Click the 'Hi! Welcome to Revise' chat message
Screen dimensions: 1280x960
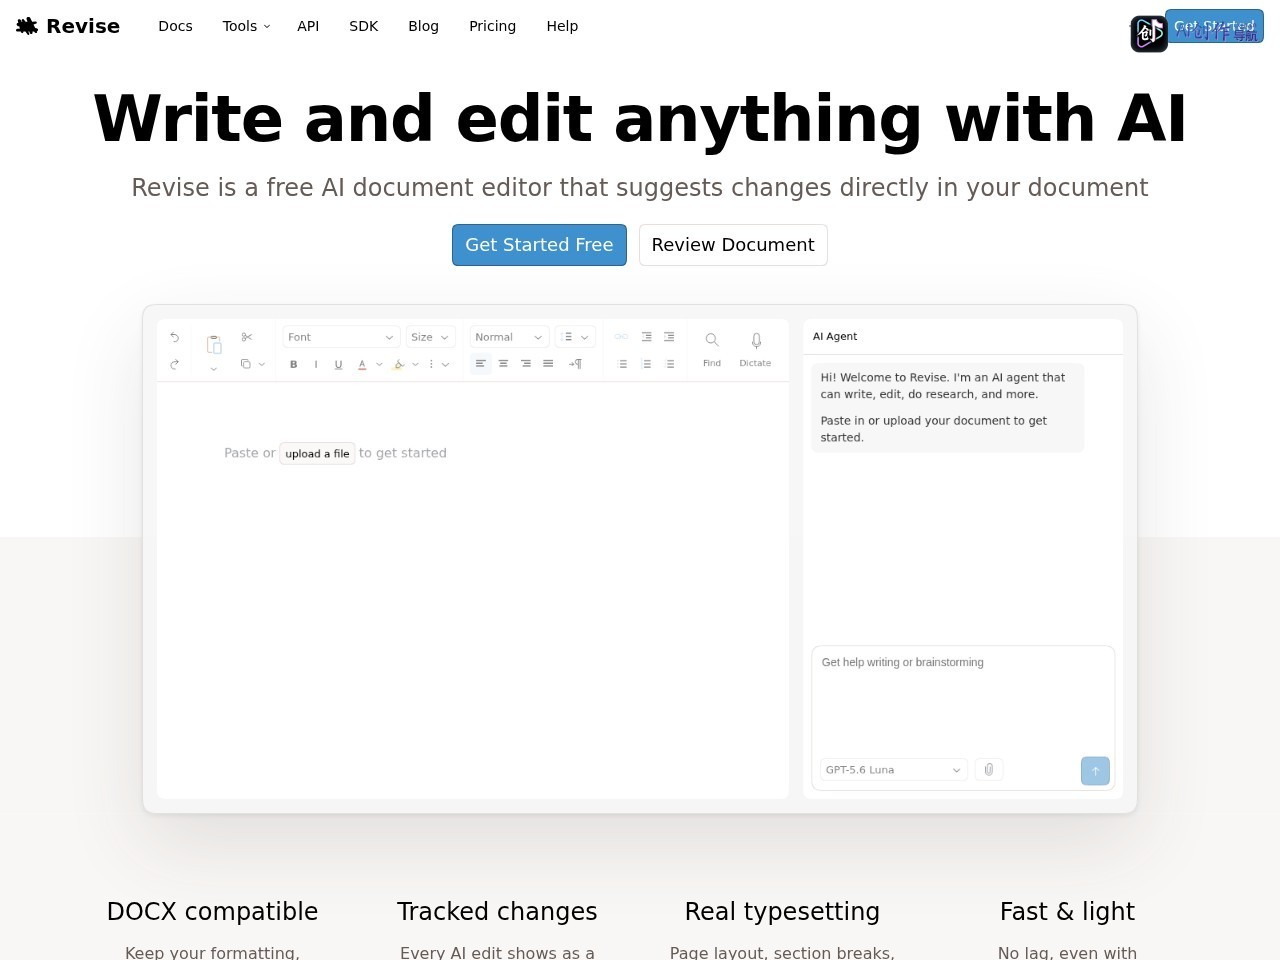pos(947,407)
